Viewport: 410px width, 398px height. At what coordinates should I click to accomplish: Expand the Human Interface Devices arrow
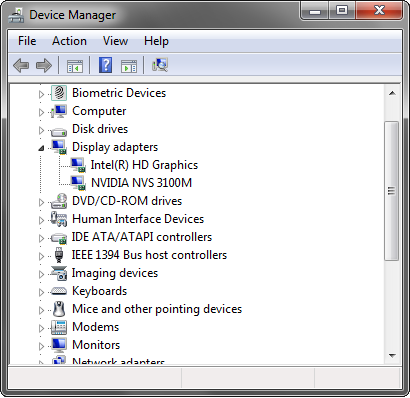pos(41,220)
